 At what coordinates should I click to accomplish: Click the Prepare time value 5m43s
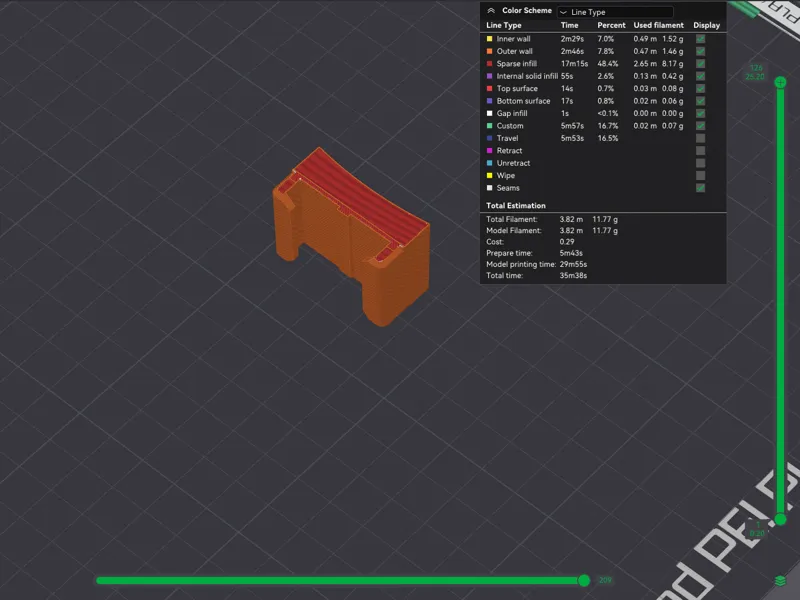coord(571,253)
